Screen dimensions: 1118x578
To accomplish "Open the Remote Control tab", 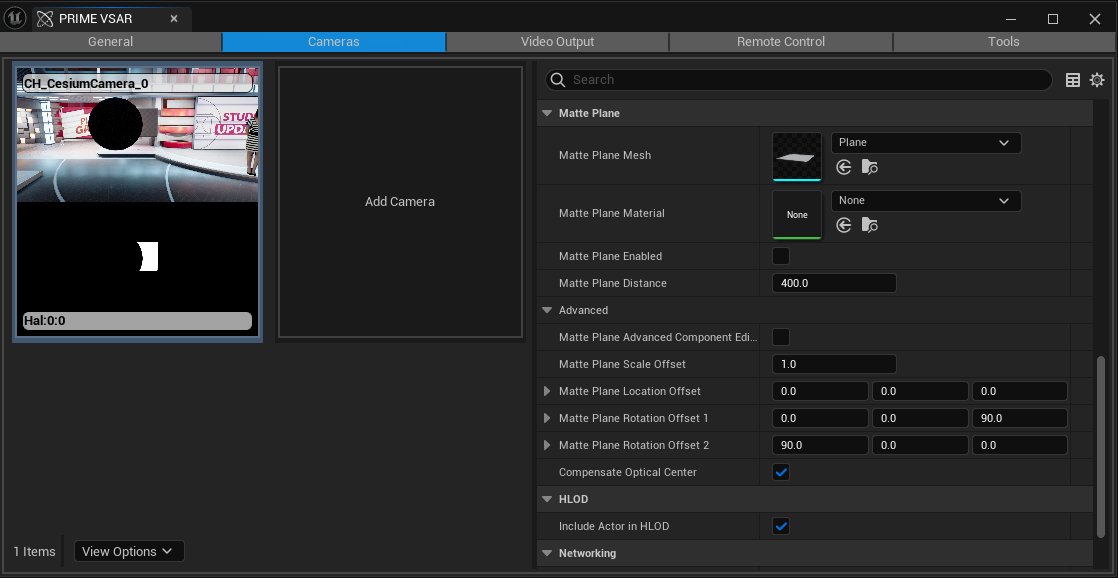I will pos(780,42).
